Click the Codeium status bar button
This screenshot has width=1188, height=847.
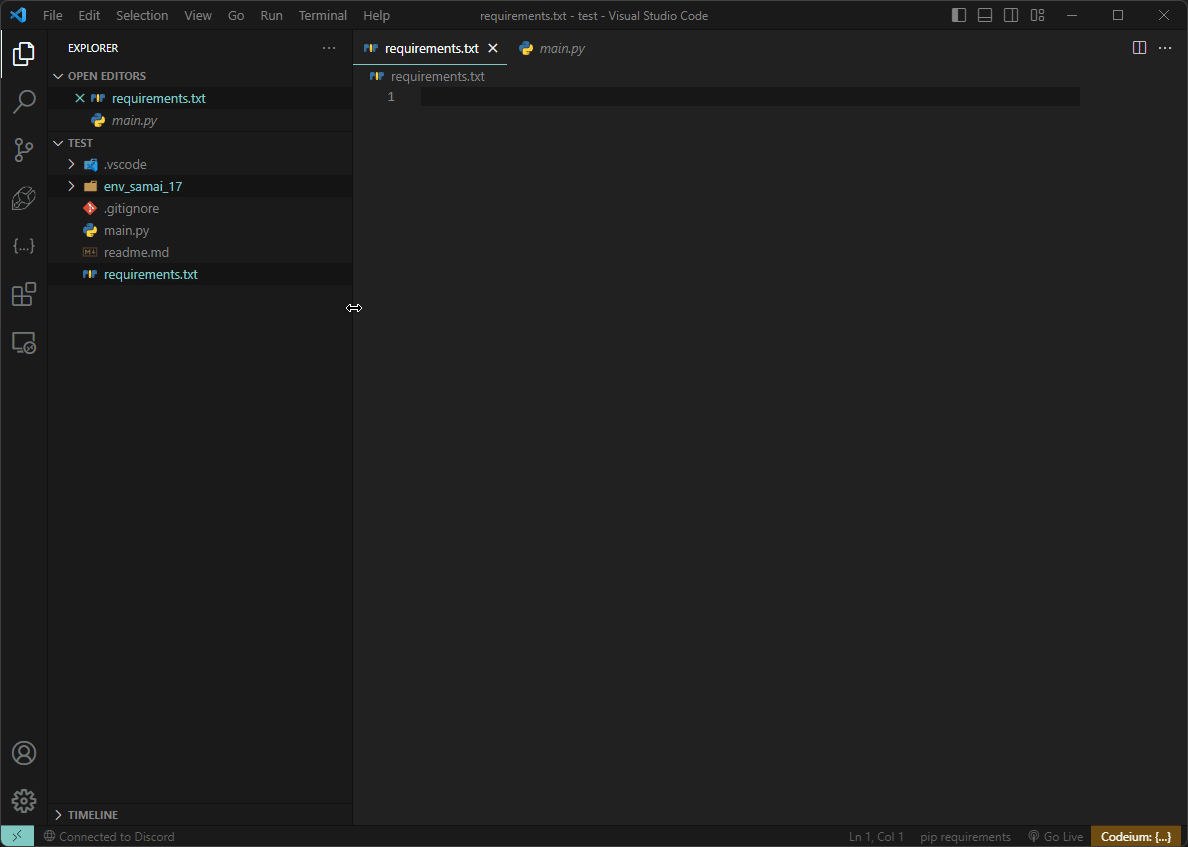(x=1135, y=837)
